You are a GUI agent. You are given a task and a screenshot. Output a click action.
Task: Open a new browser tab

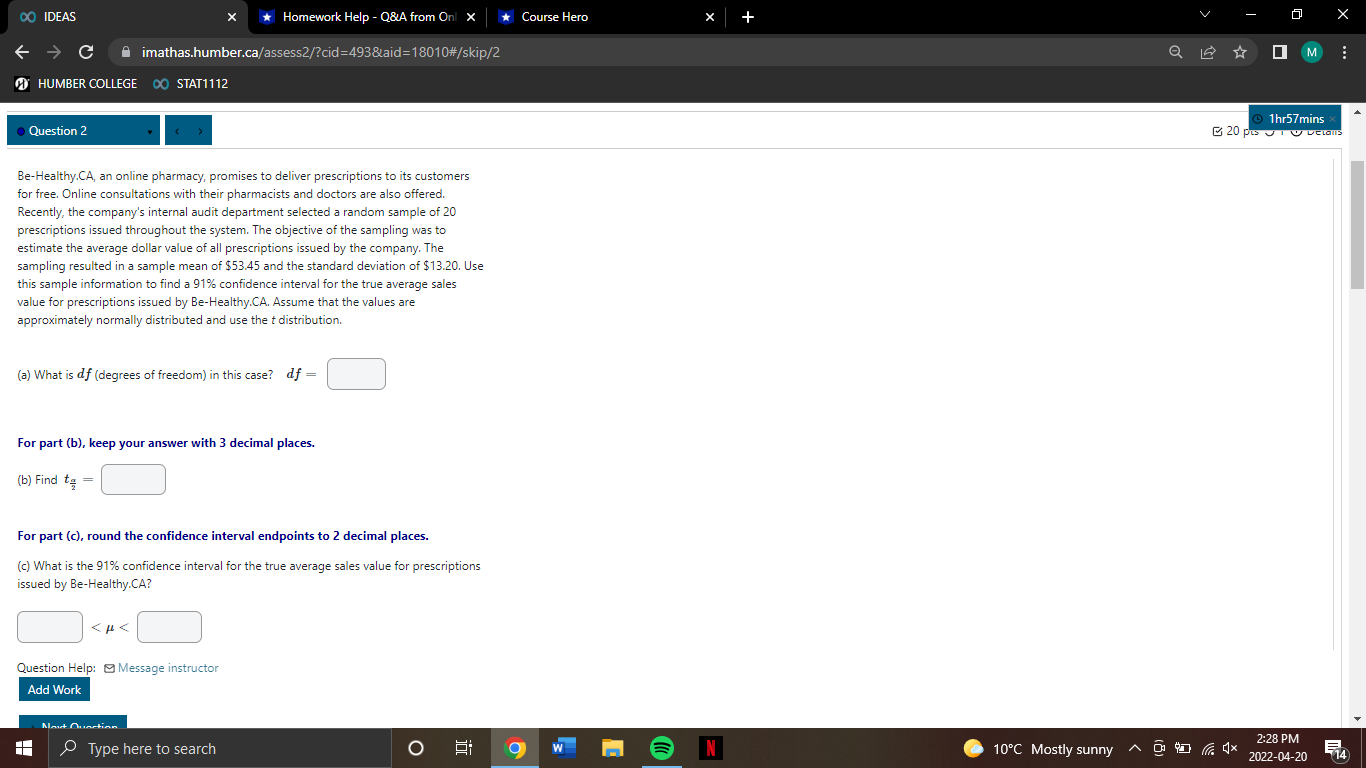coord(748,17)
